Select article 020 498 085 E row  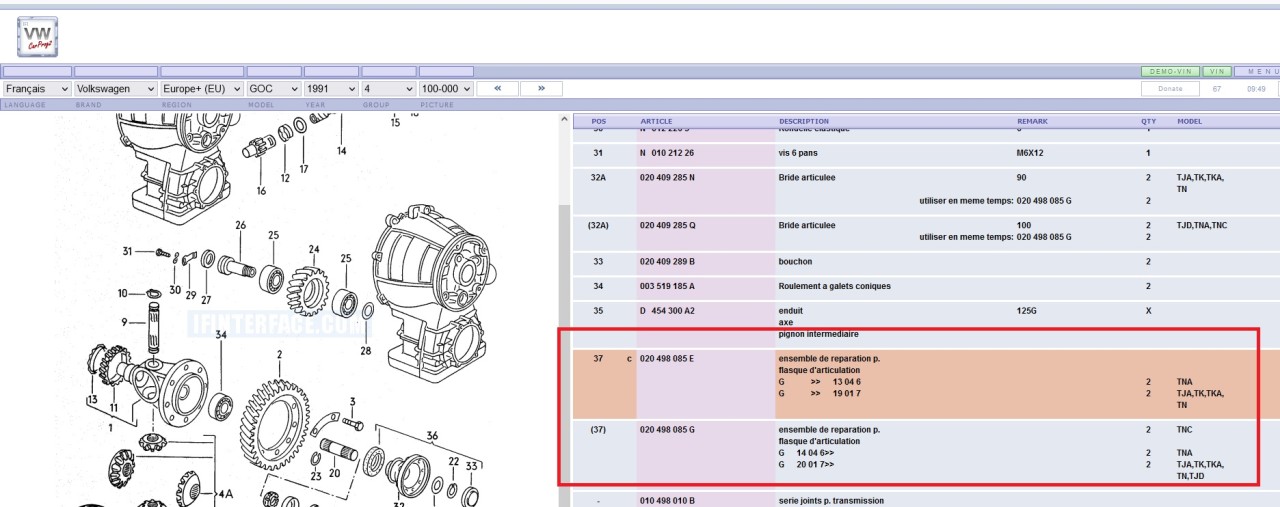[x=667, y=358]
